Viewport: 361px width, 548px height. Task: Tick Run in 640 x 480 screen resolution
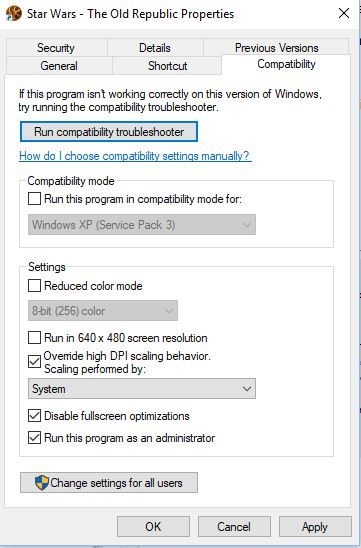coord(34,338)
